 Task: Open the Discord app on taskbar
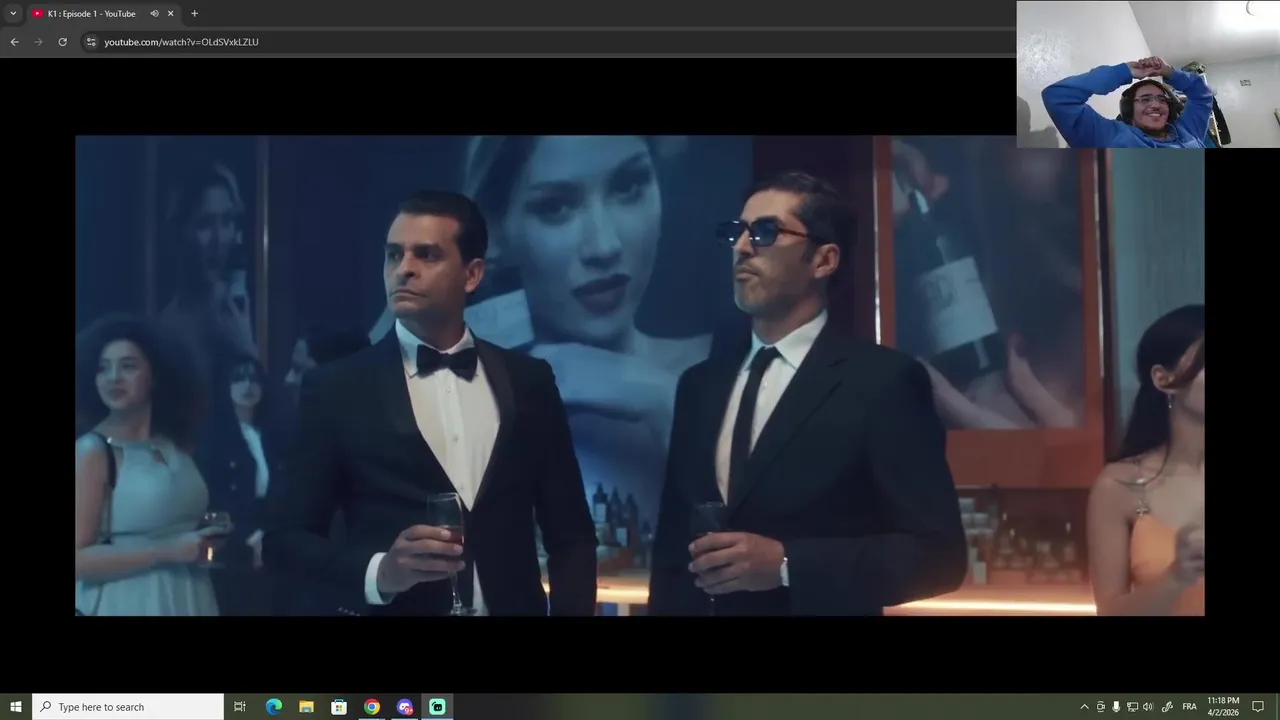pyautogui.click(x=404, y=707)
